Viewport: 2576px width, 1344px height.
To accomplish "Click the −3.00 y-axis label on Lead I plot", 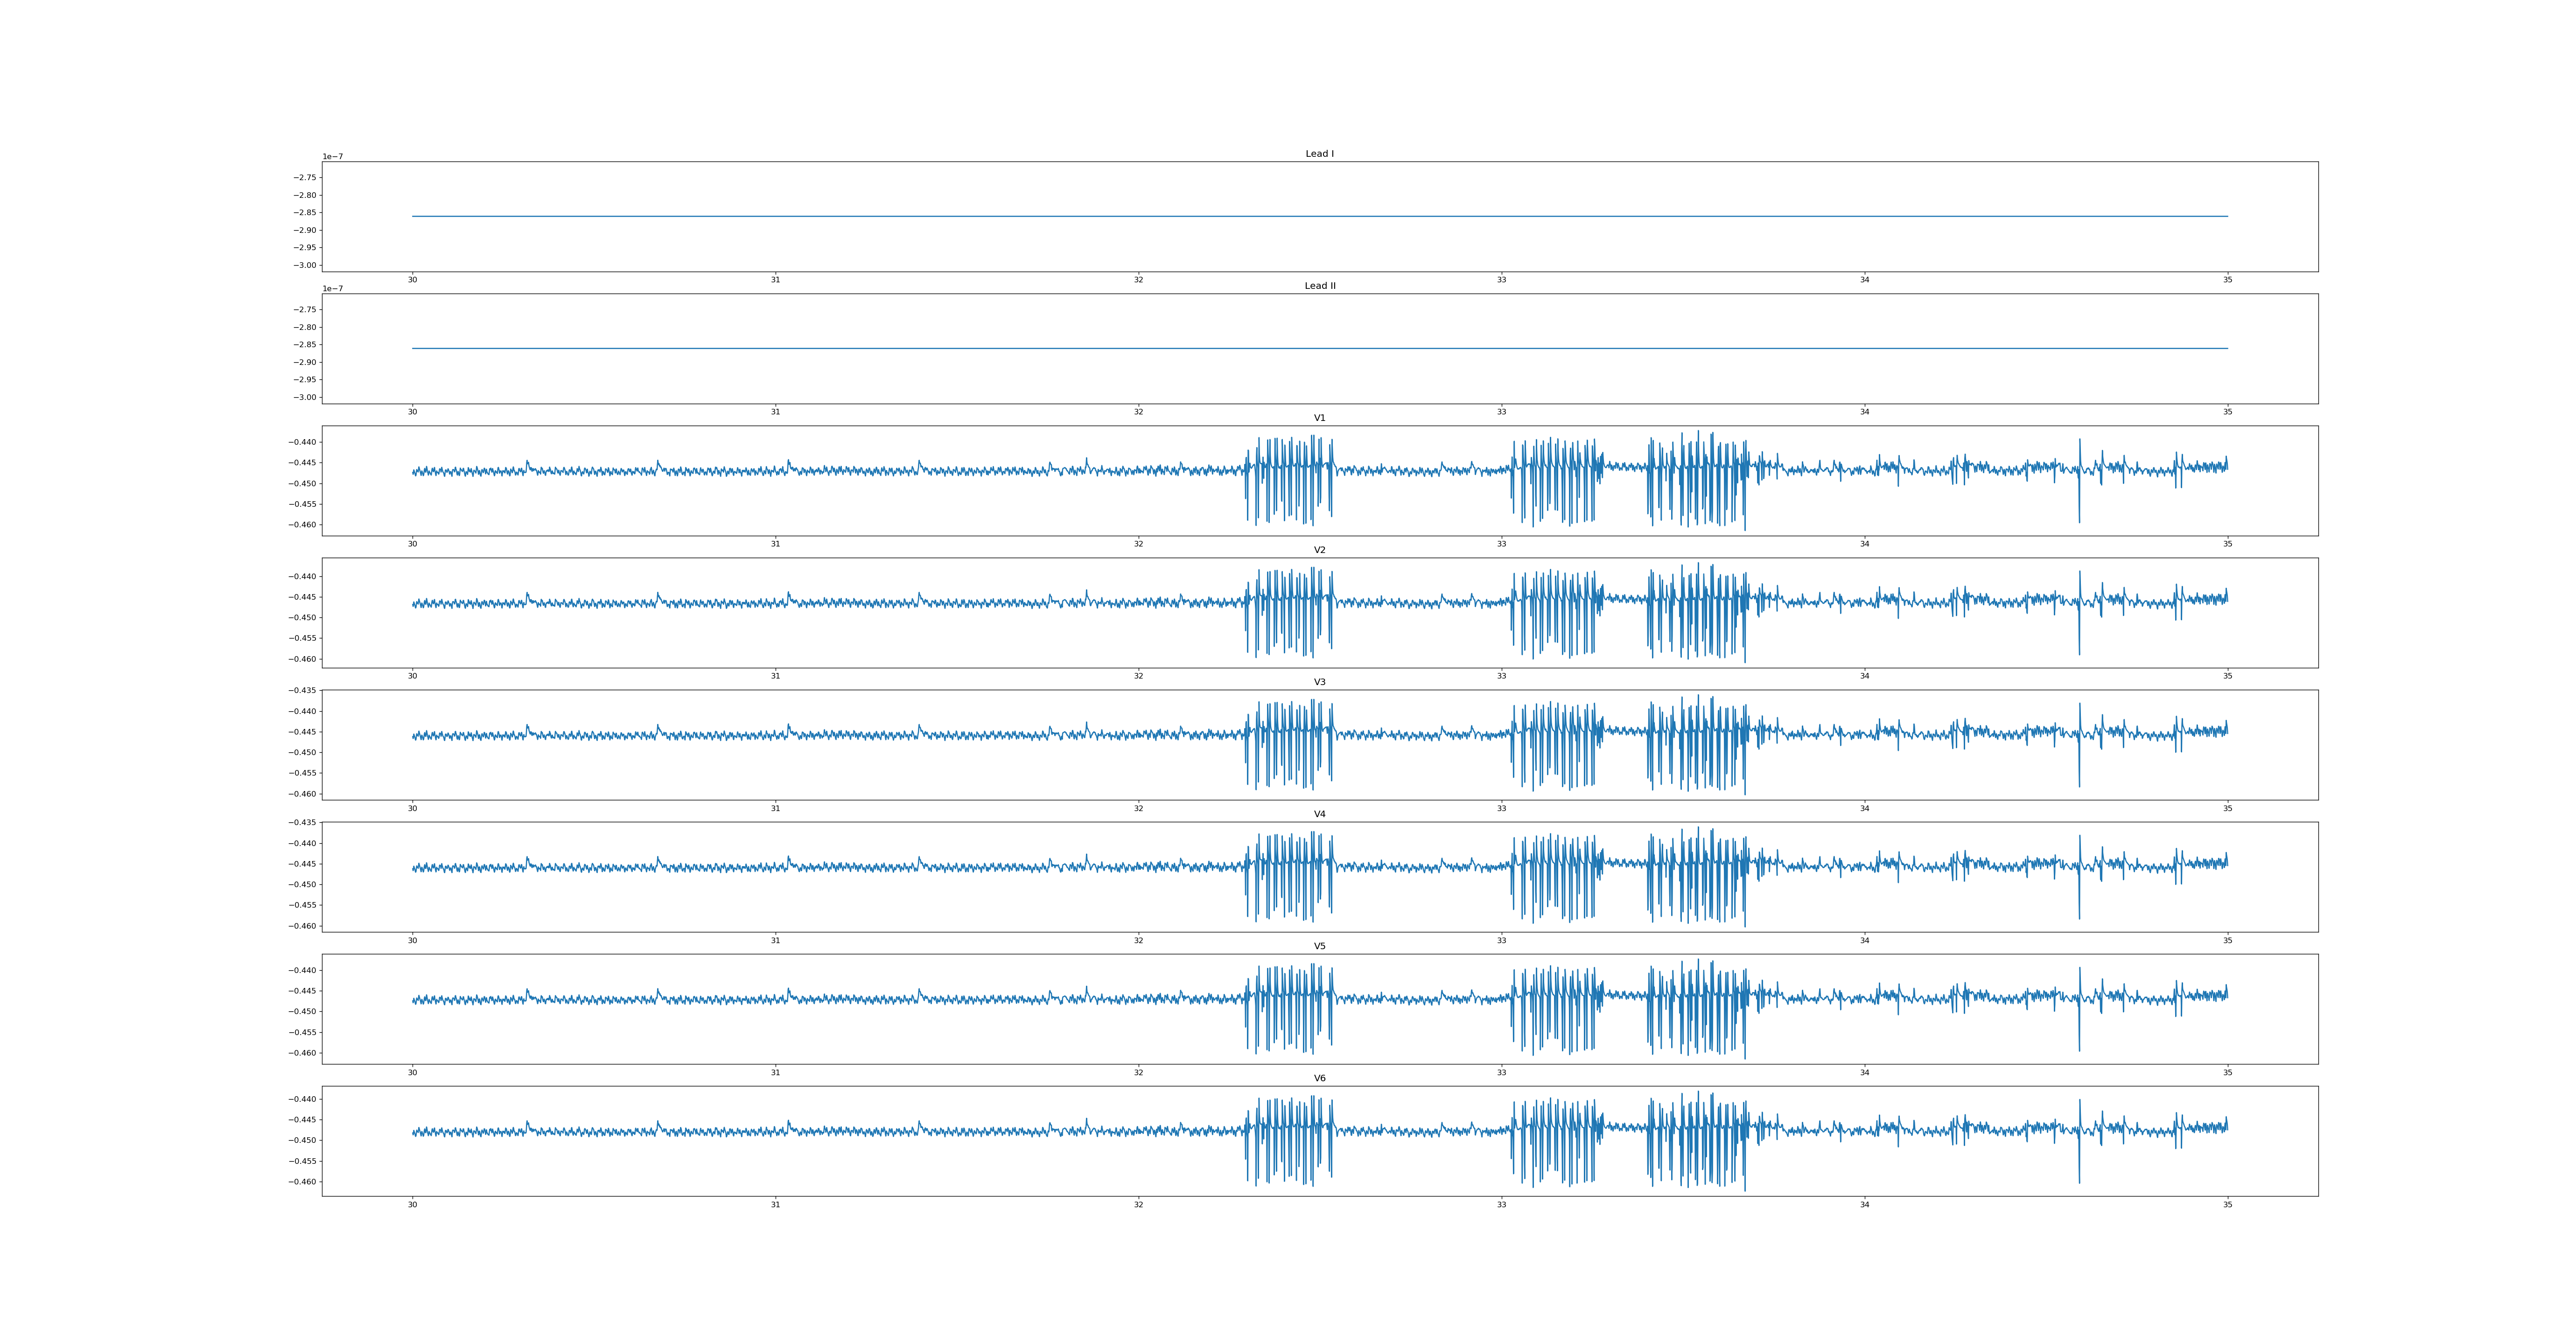I will (305, 265).
